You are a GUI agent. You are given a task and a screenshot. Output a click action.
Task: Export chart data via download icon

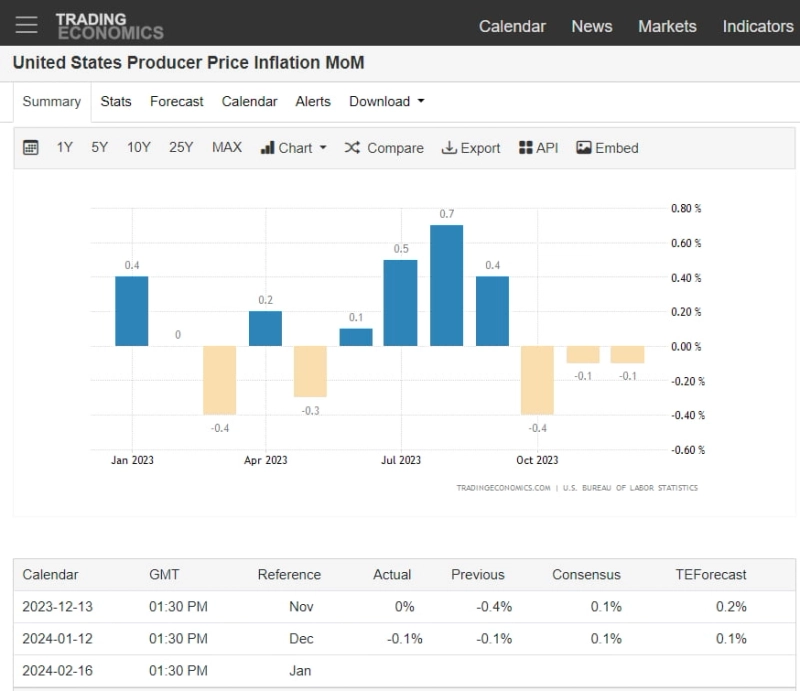pos(449,148)
